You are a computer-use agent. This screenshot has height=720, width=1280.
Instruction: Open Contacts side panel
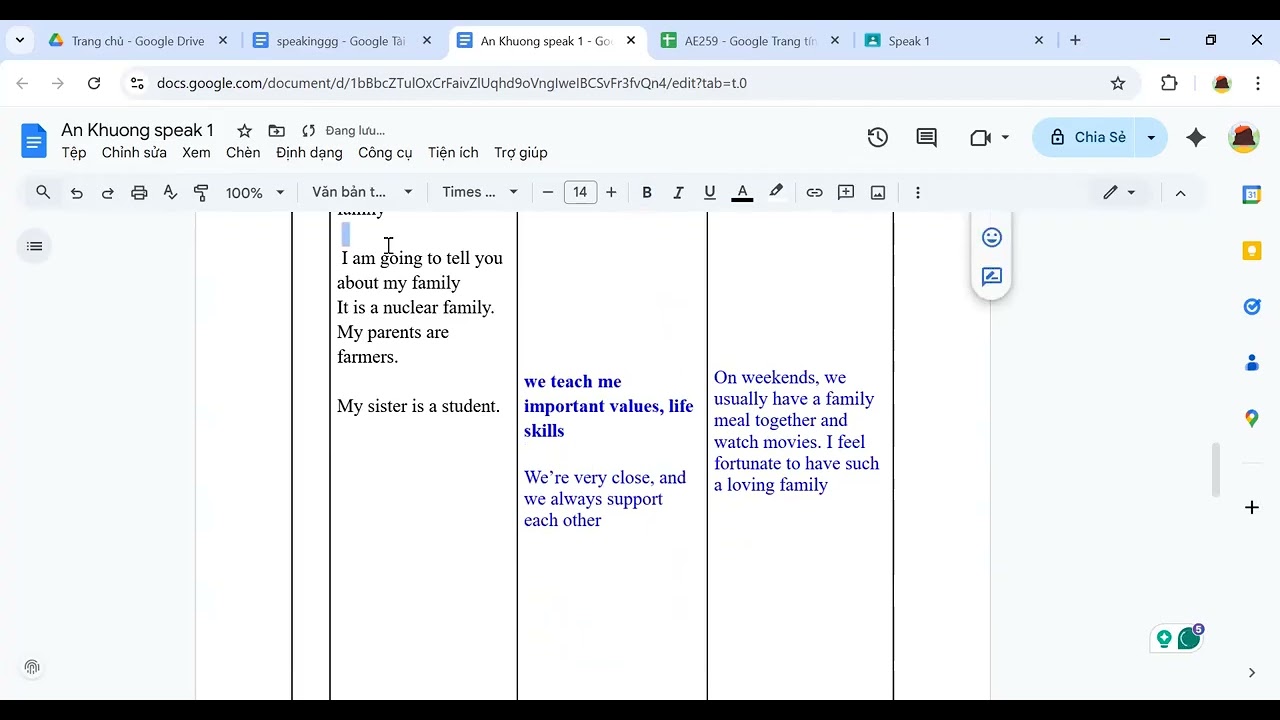[x=1252, y=363]
